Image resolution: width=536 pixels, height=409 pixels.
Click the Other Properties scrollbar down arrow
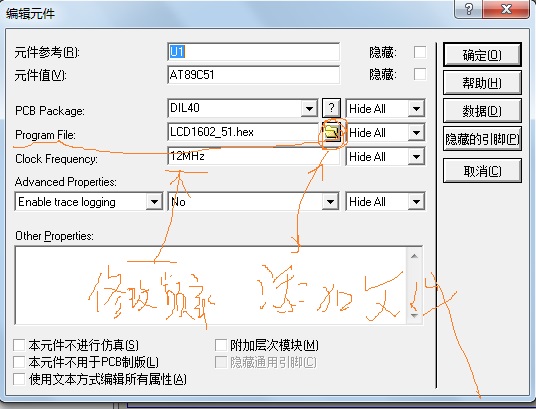click(414, 315)
